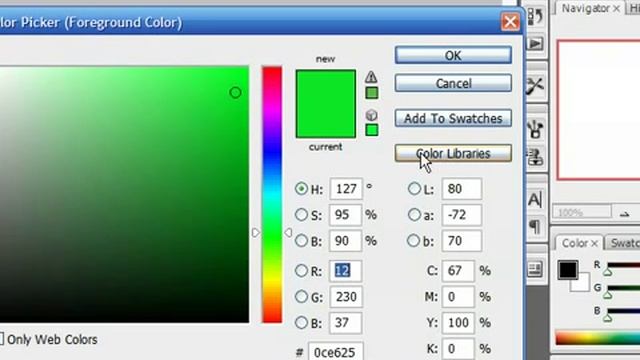Open the Brushes panel icon
This screenshot has width=640, height=360.
coord(535,130)
